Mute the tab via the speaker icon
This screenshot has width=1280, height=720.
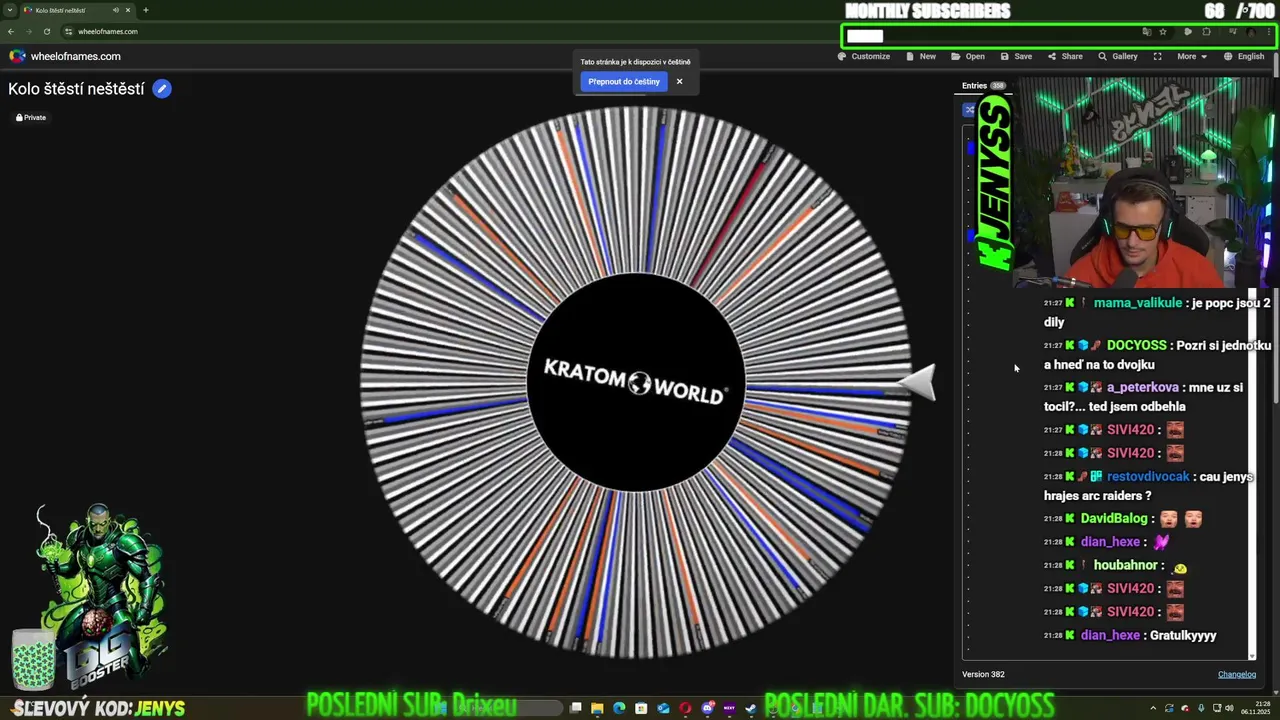pos(115,10)
